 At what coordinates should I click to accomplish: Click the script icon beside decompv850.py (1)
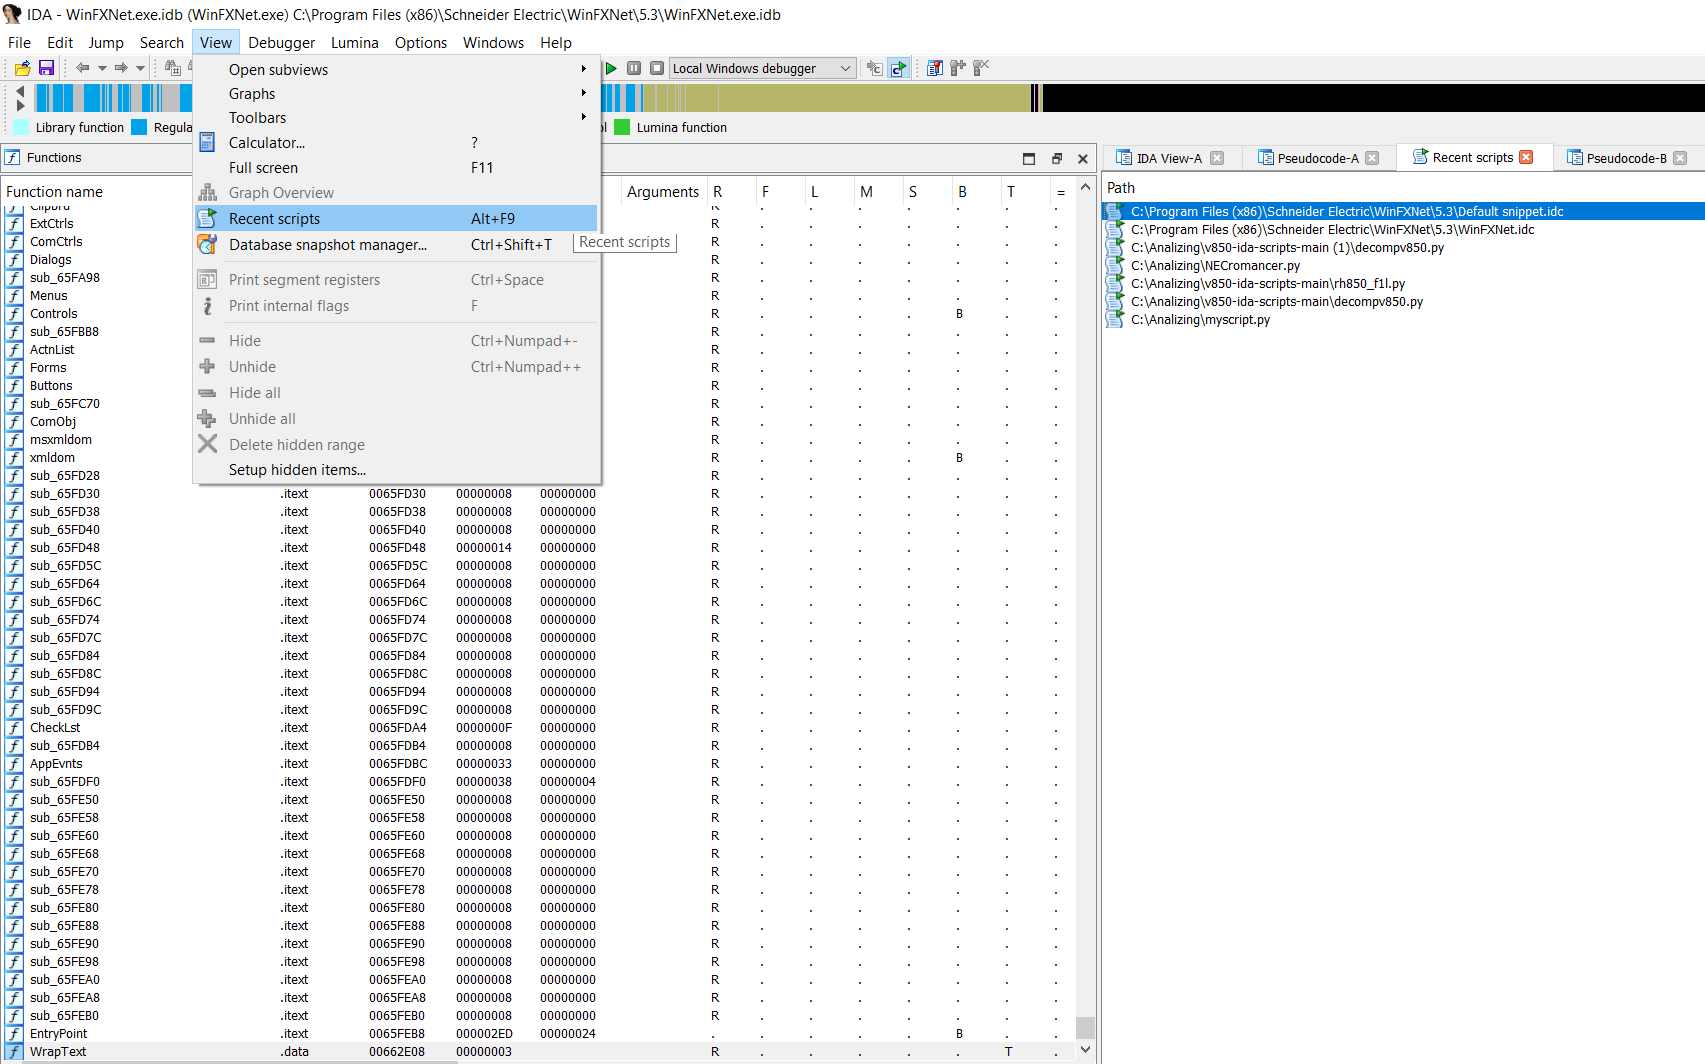[x=1114, y=247]
